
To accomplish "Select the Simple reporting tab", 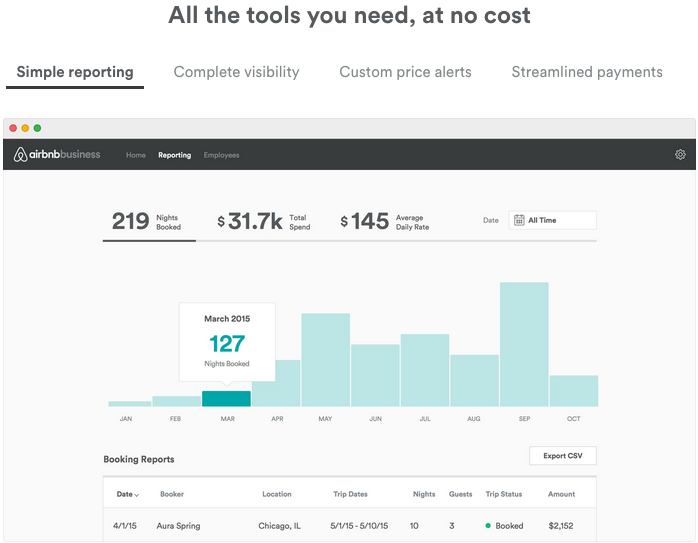I will (75, 72).
